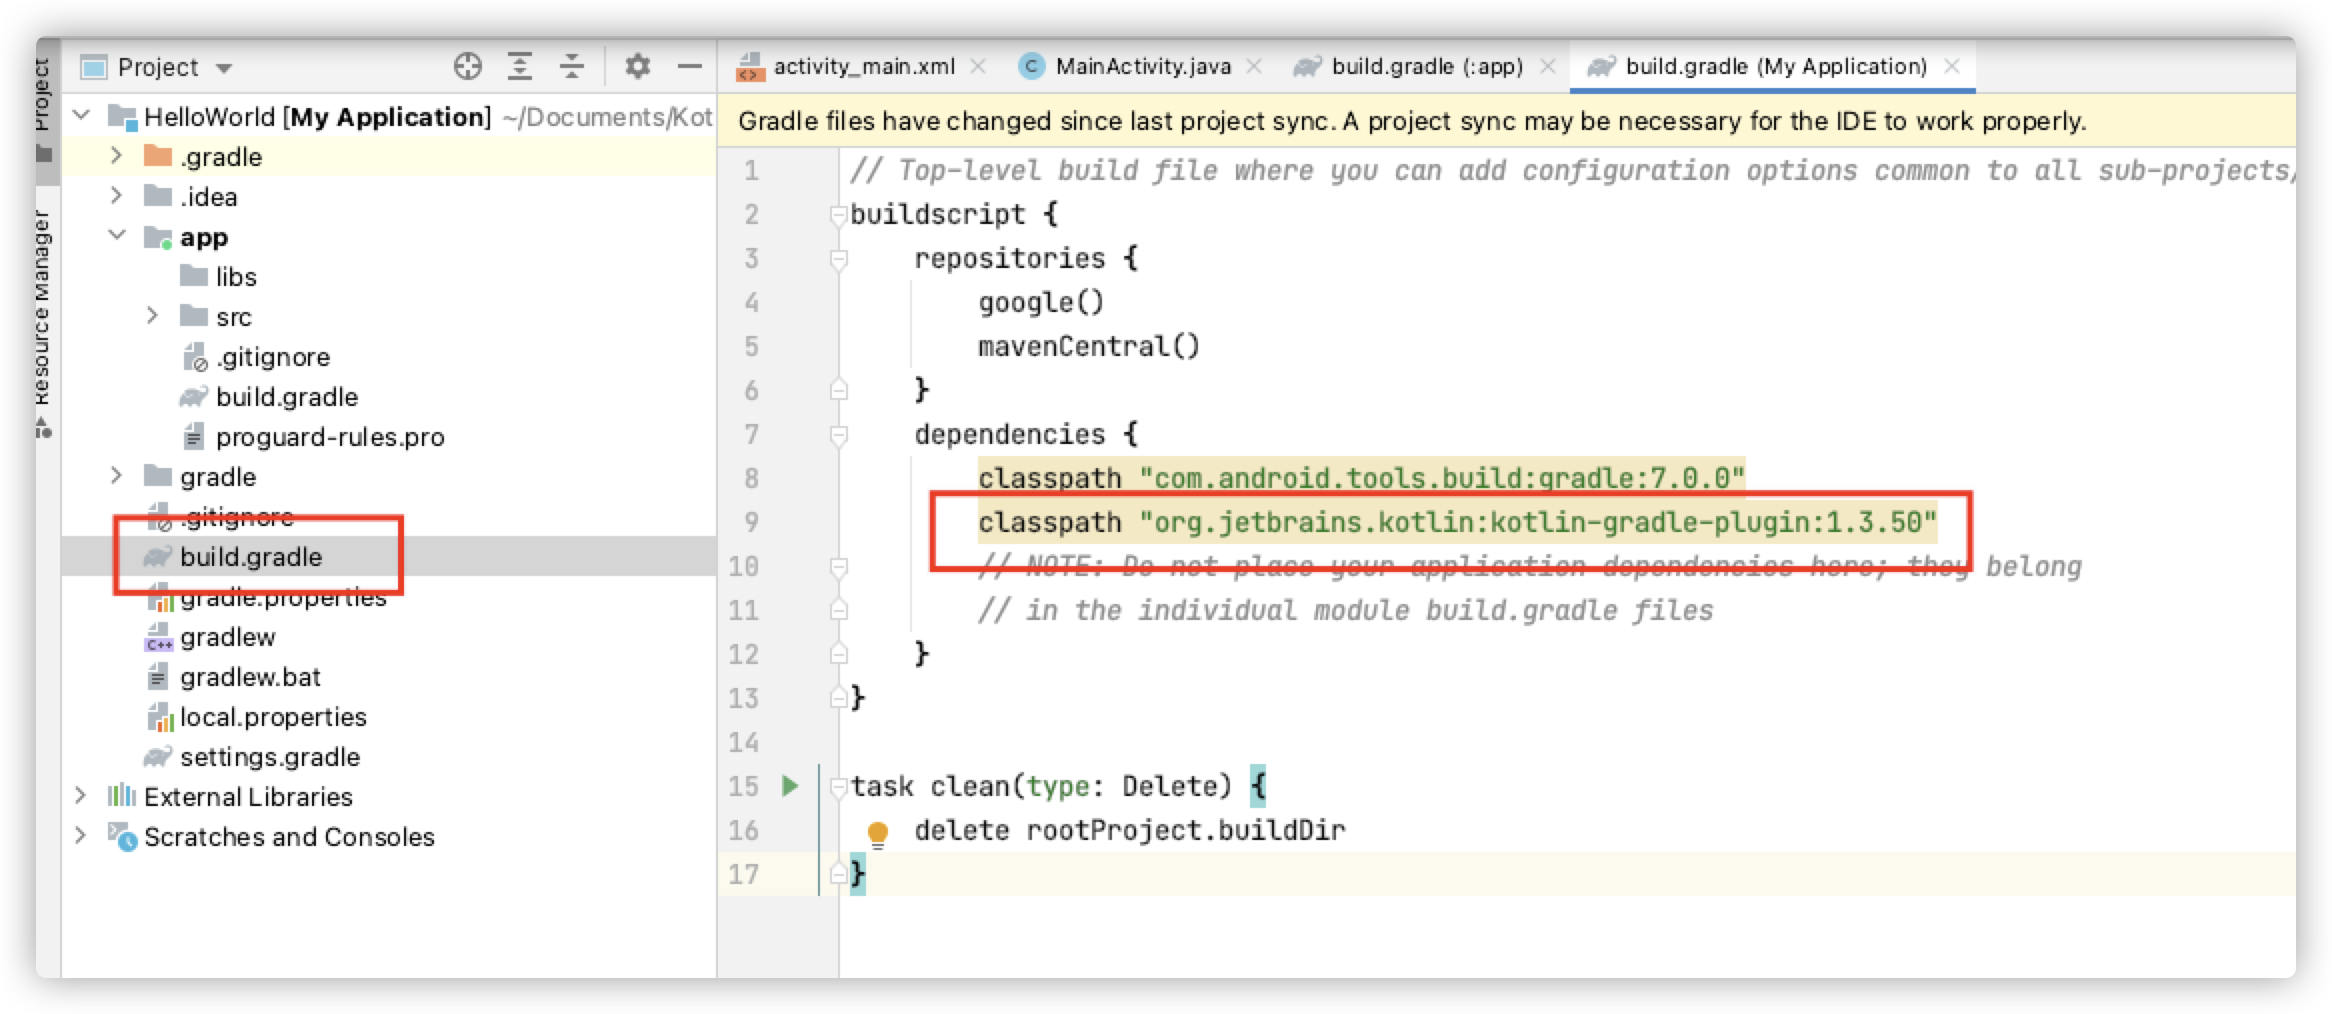Image resolution: width=2332 pixels, height=1014 pixels.
Task: Expand External Libraries
Action: click(x=79, y=796)
